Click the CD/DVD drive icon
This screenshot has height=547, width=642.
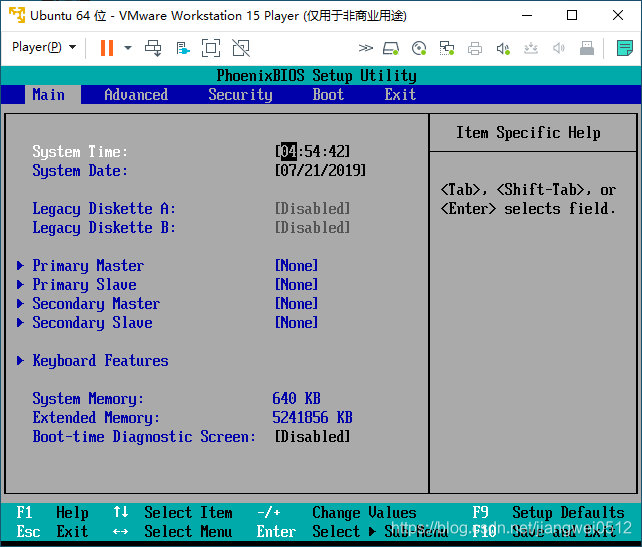tap(419, 48)
